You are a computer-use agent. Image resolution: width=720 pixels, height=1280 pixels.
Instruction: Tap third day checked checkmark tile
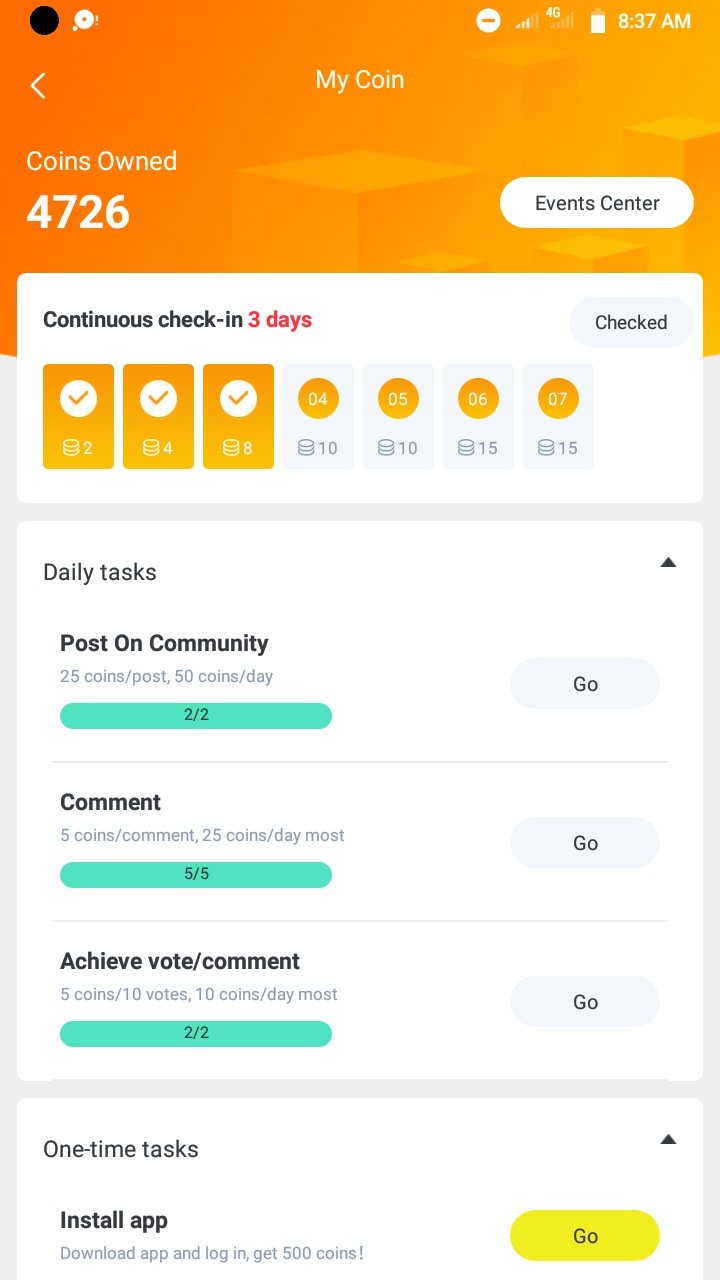point(238,416)
